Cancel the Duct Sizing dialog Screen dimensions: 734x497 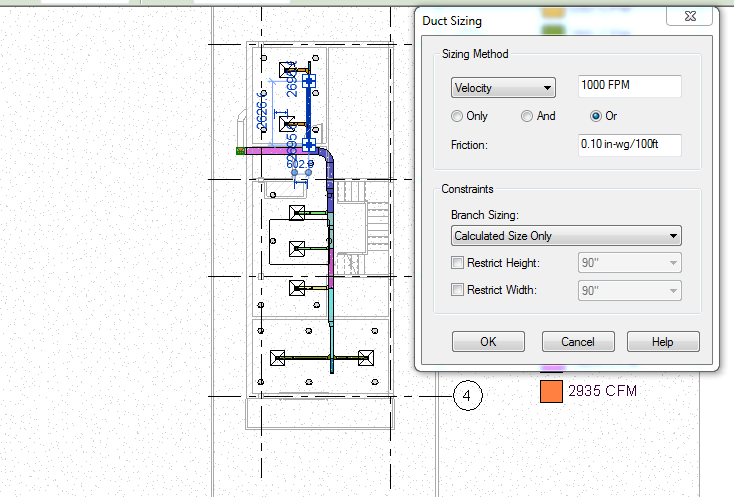click(578, 341)
